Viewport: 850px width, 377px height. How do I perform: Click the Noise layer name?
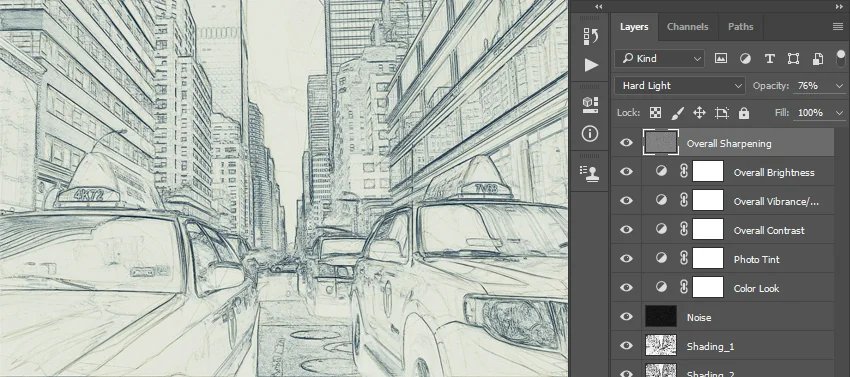click(699, 317)
